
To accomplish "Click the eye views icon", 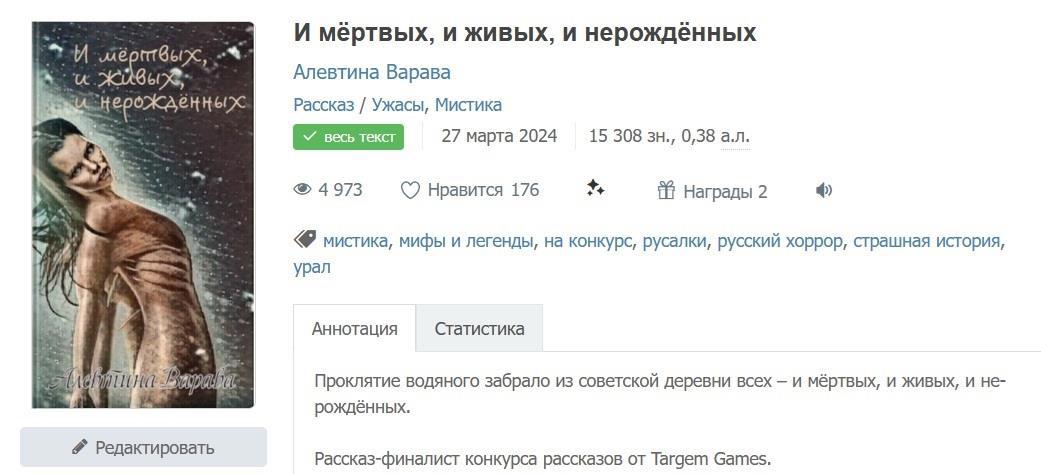I will click(302, 190).
